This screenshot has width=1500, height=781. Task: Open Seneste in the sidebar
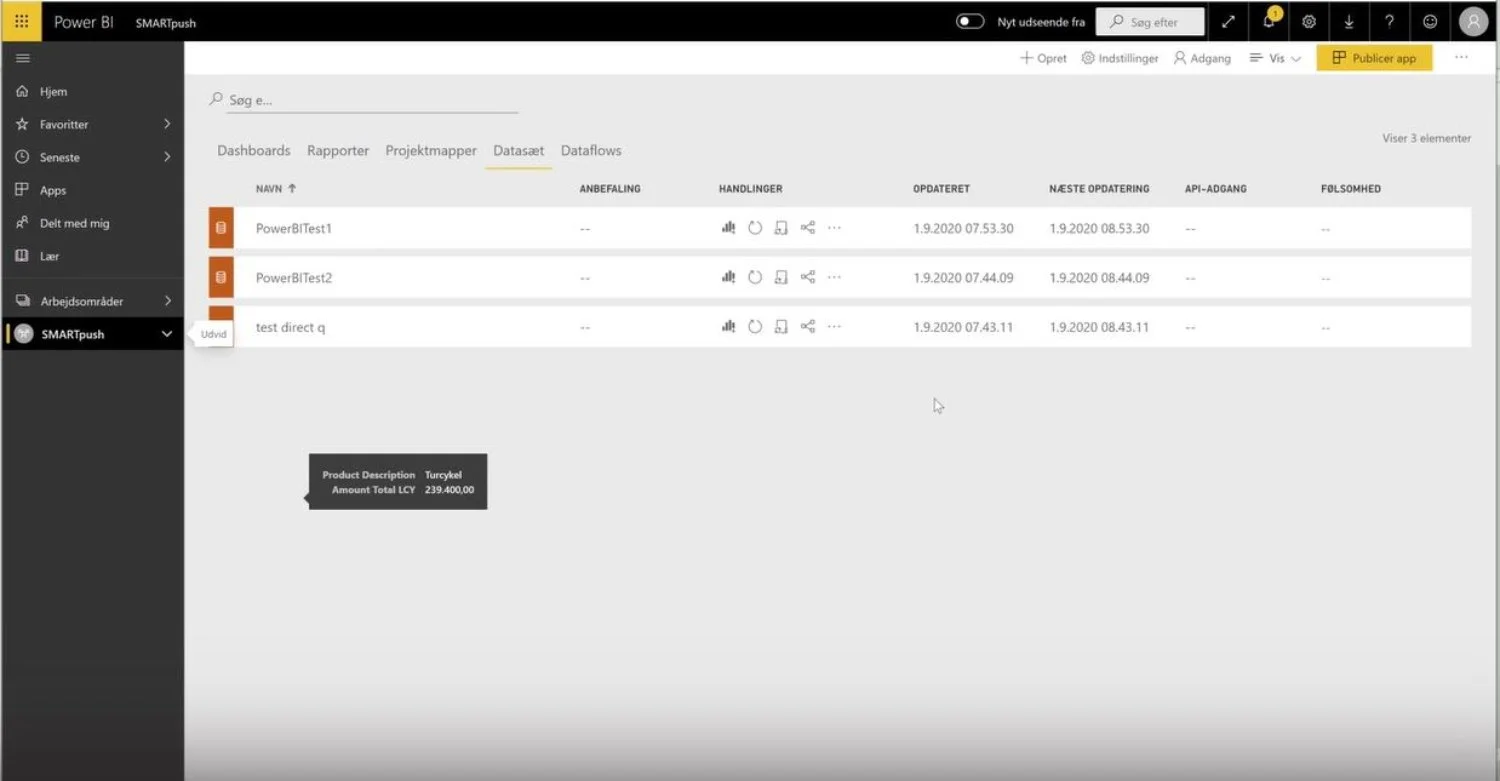tap(60, 157)
